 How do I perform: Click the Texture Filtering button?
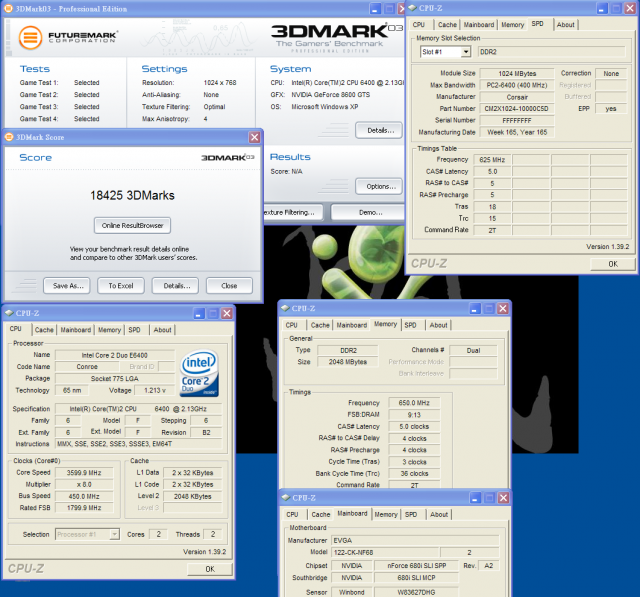[x=293, y=212]
